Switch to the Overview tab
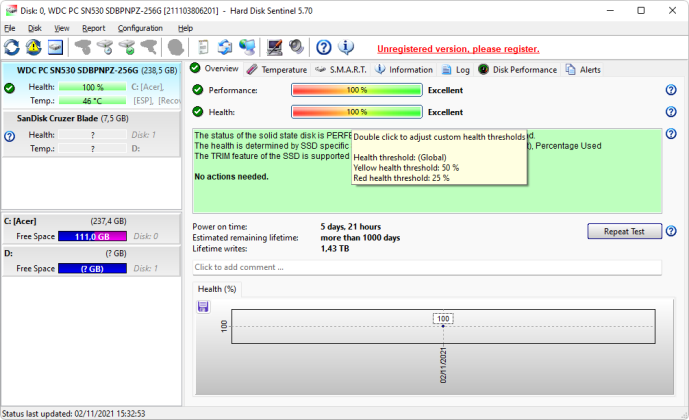Image resolution: width=689 pixels, height=420 pixels. [x=215, y=69]
